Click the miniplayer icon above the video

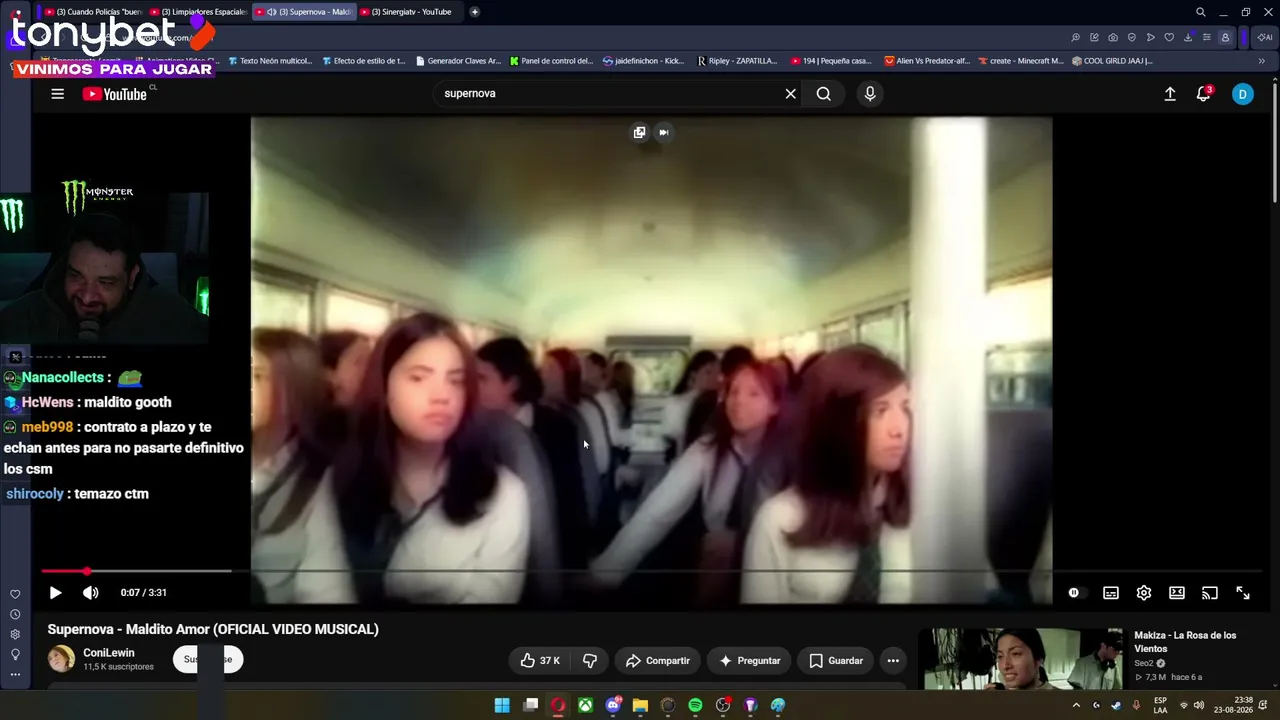(639, 132)
